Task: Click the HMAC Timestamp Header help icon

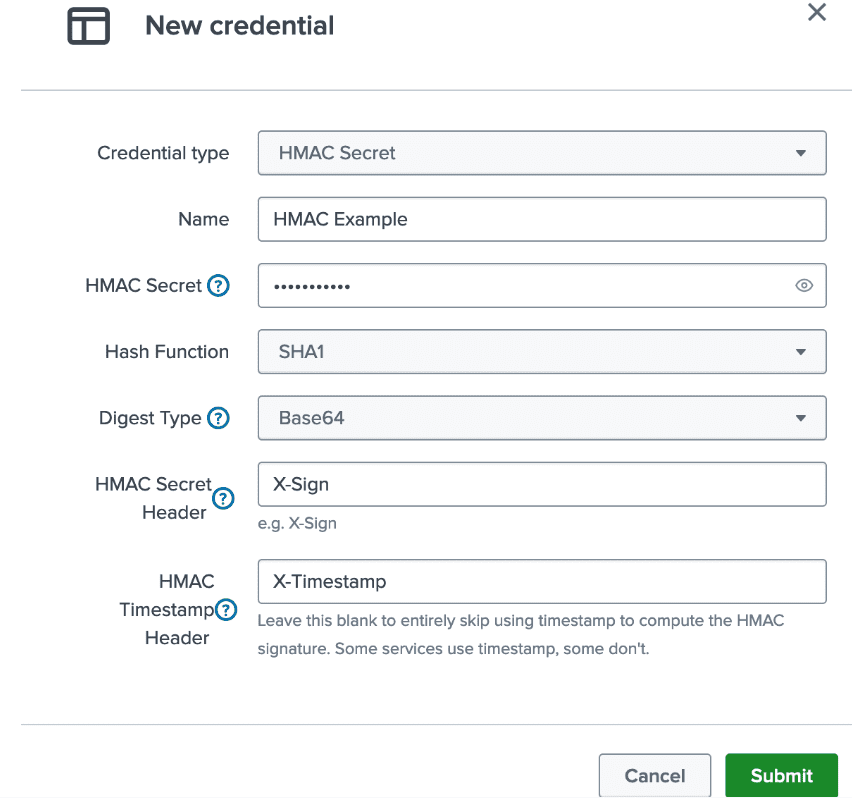Action: (227, 609)
